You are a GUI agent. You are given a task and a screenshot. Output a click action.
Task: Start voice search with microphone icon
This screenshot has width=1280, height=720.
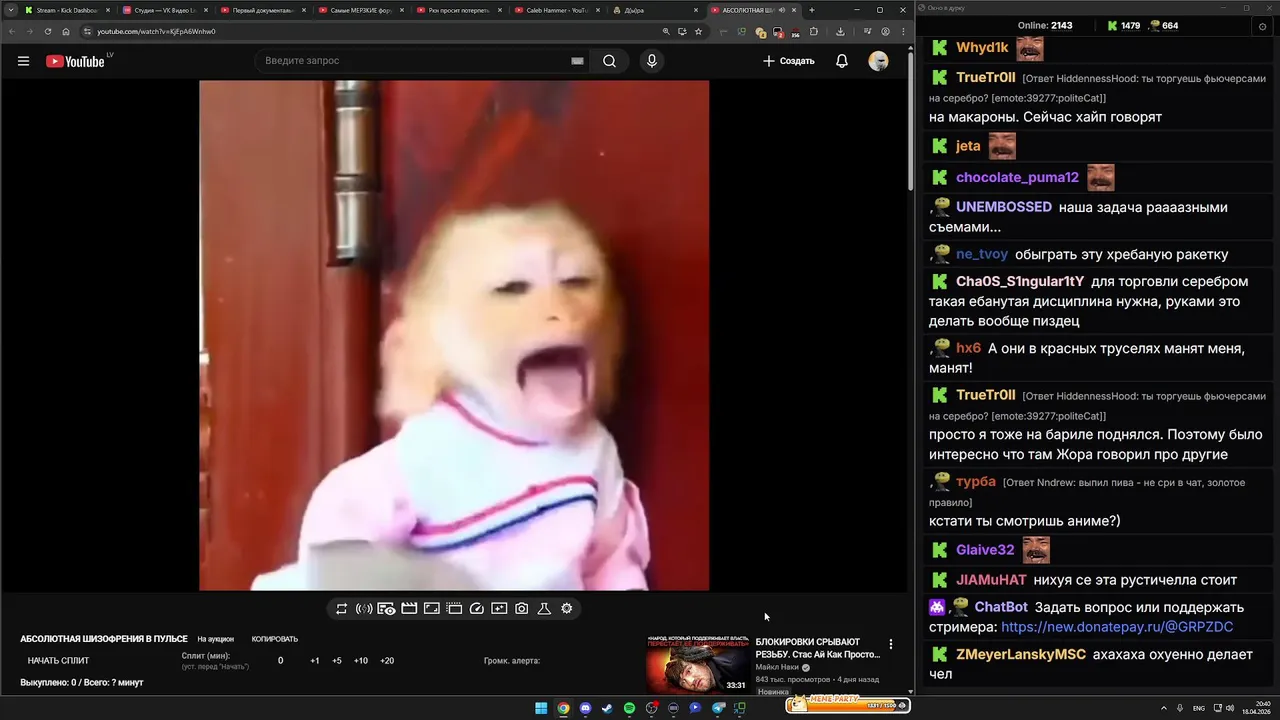652,61
